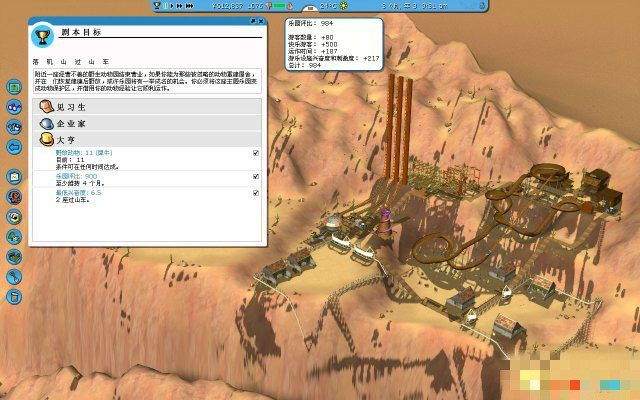Click the top bar pull-down handle
Screen dimensions: 640x400
[x=310, y=8]
